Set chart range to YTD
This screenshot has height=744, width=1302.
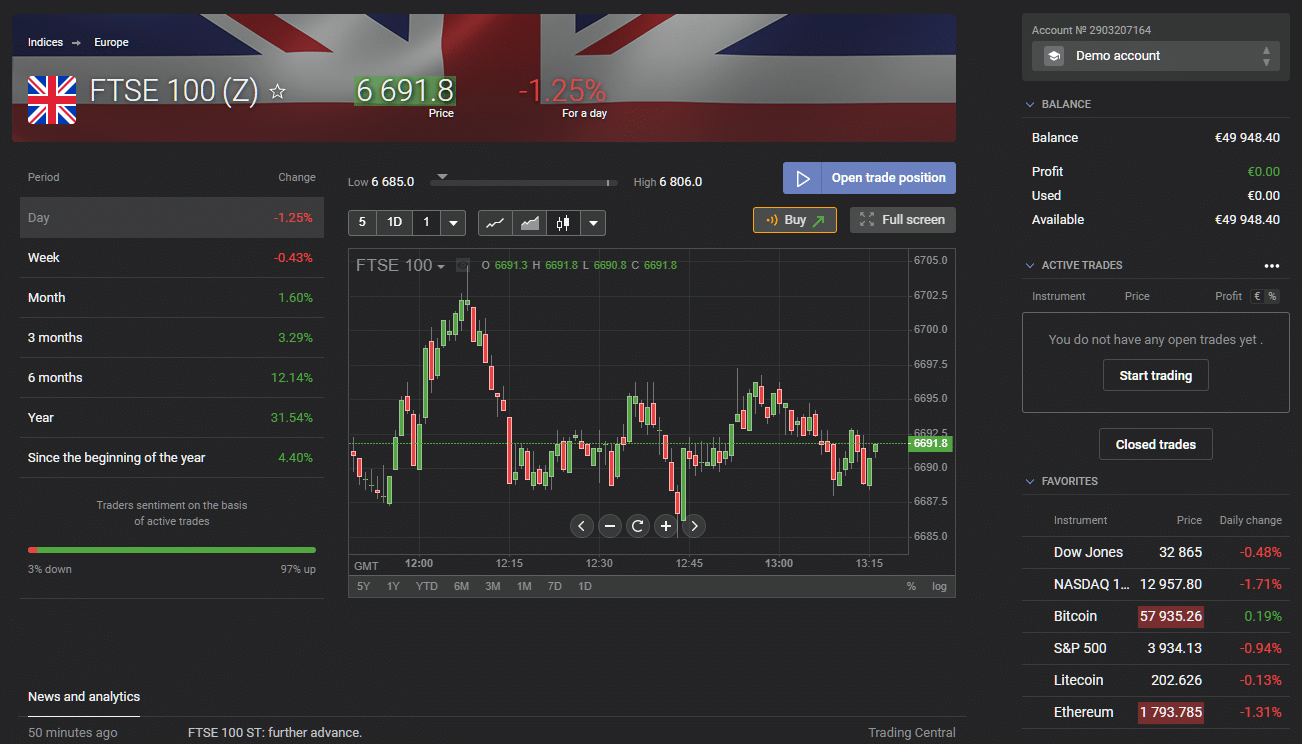click(x=427, y=586)
